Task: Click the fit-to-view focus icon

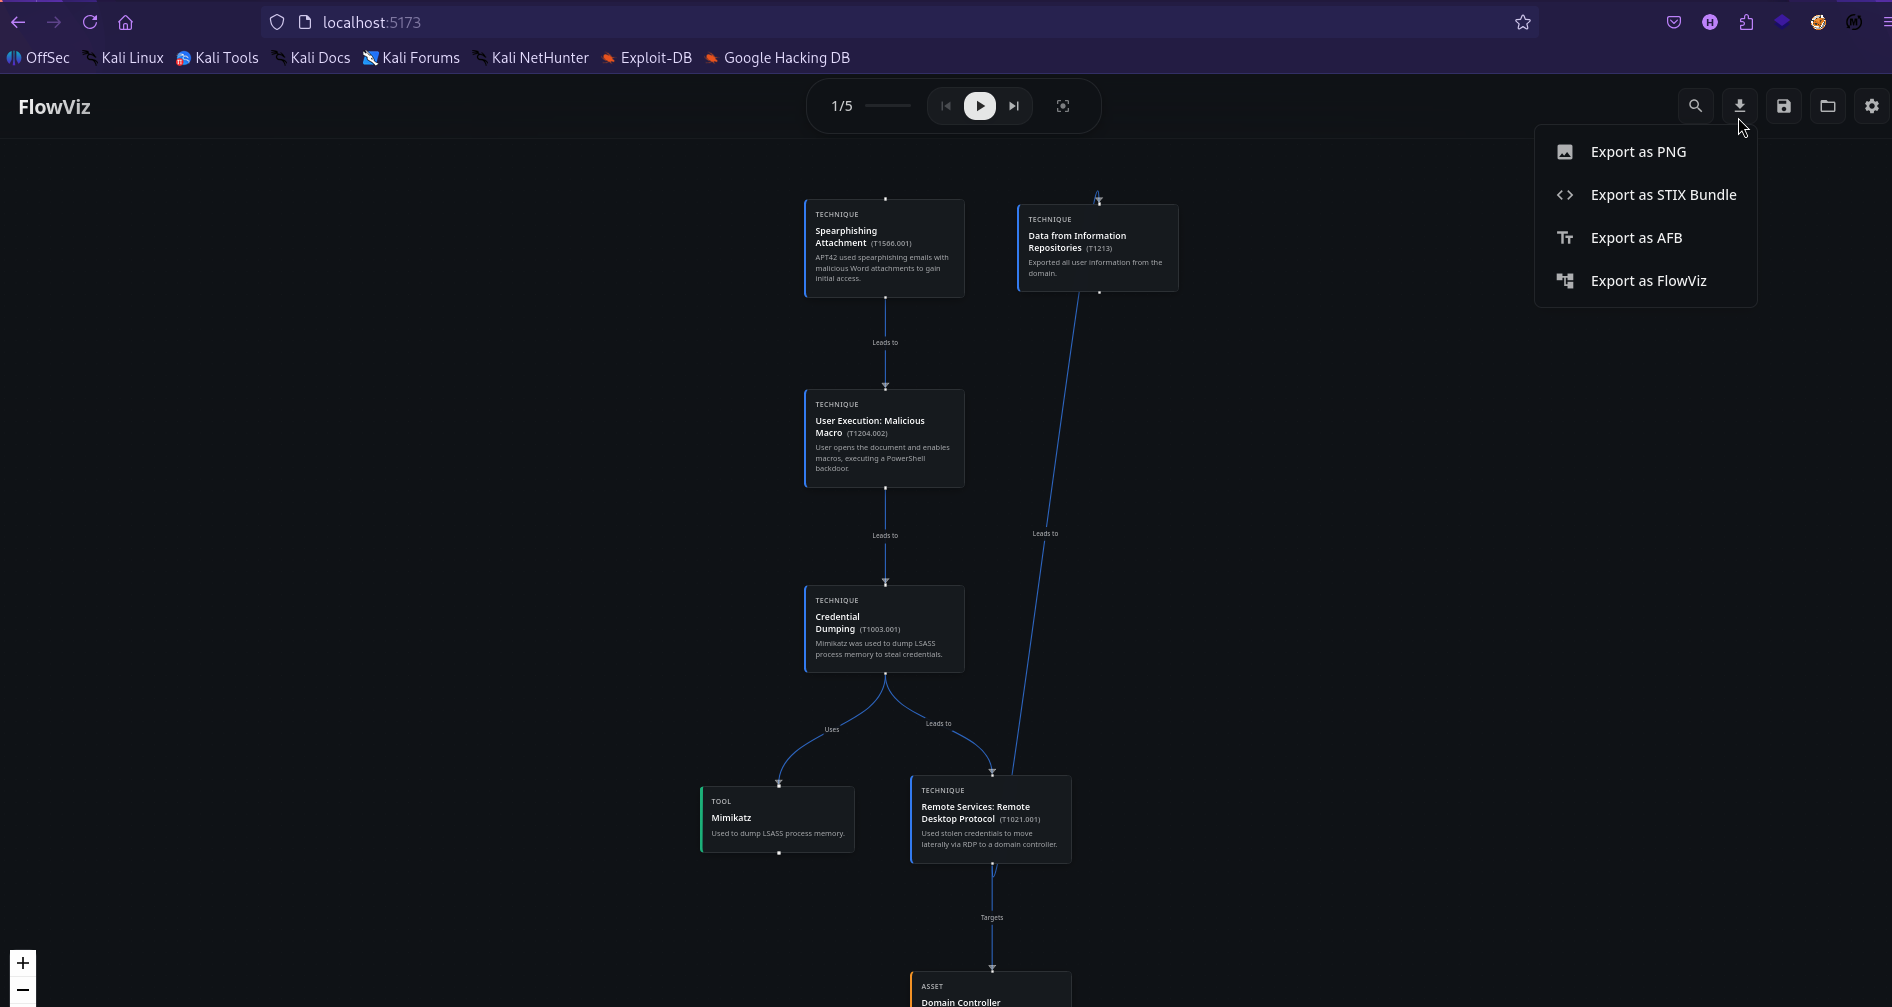Action: [1063, 106]
